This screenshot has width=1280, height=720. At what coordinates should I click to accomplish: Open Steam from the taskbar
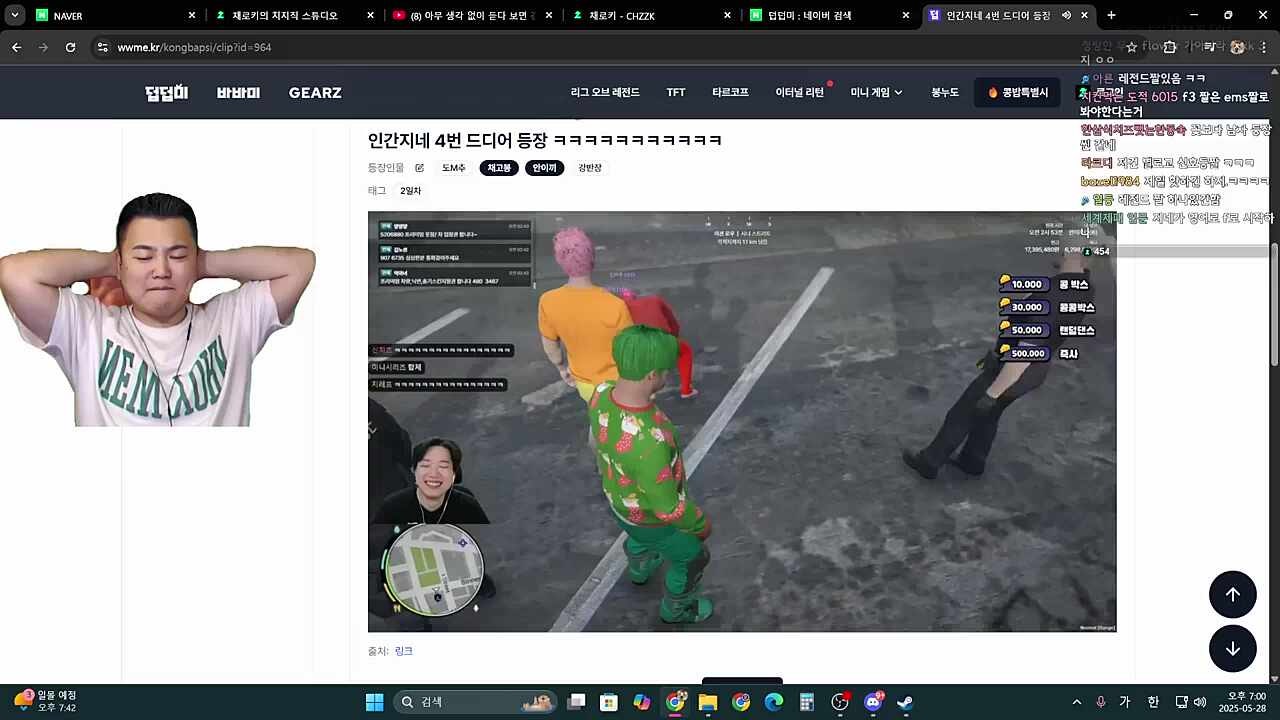click(x=905, y=702)
